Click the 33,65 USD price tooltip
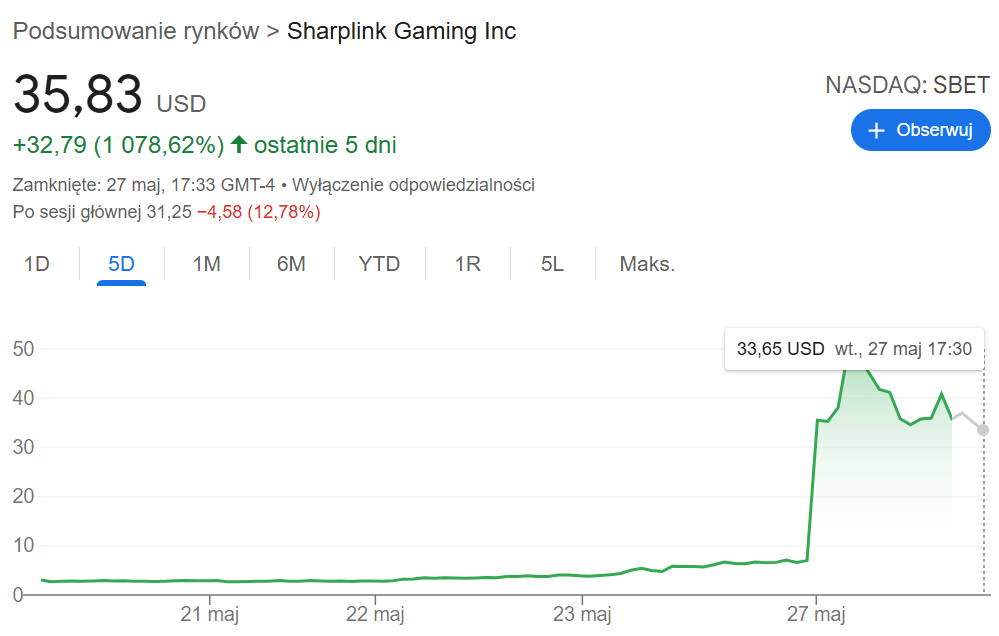The width and height of the screenshot is (999, 636). tap(780, 349)
